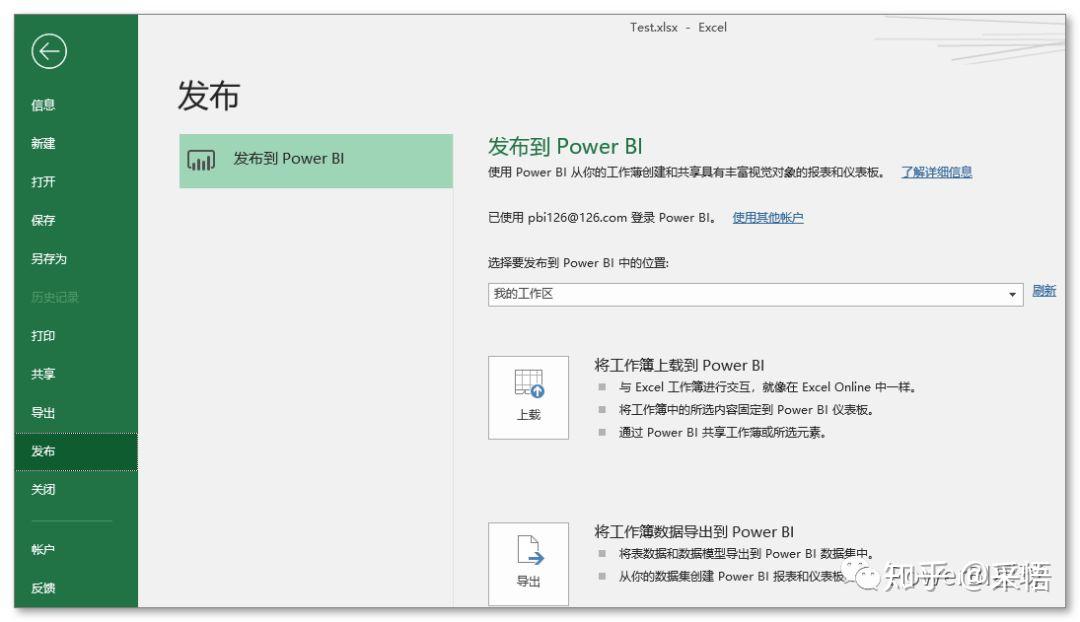Select 打开 in the sidebar
The width and height of the screenshot is (1080, 622).
click(x=43, y=182)
